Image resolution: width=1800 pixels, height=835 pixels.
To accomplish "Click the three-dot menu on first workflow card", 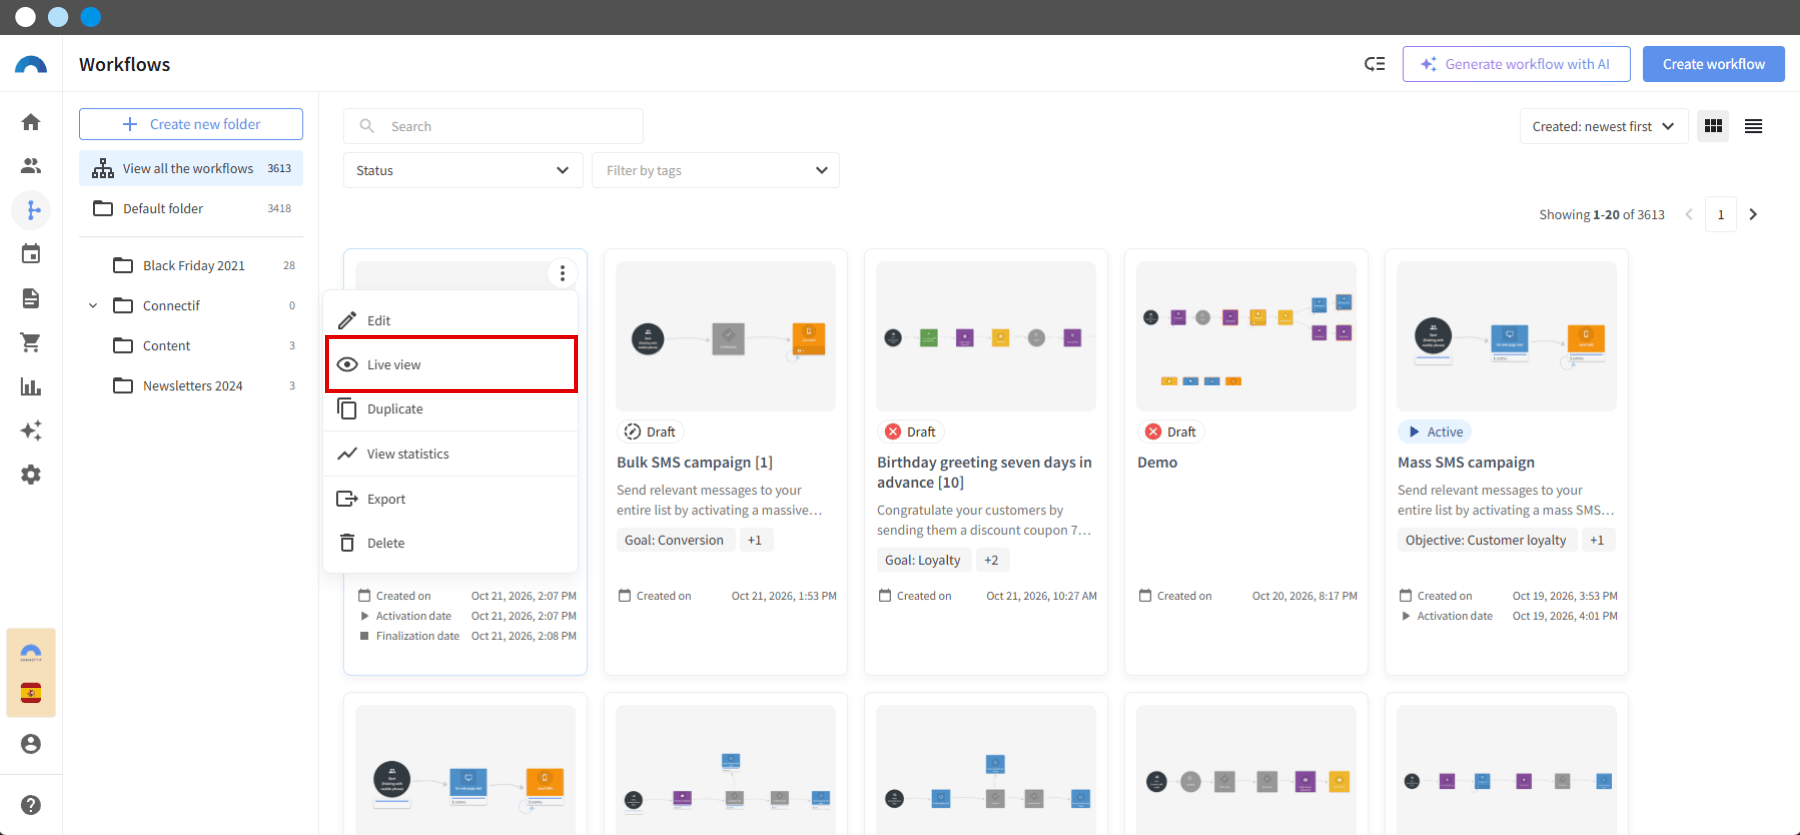I will point(562,273).
